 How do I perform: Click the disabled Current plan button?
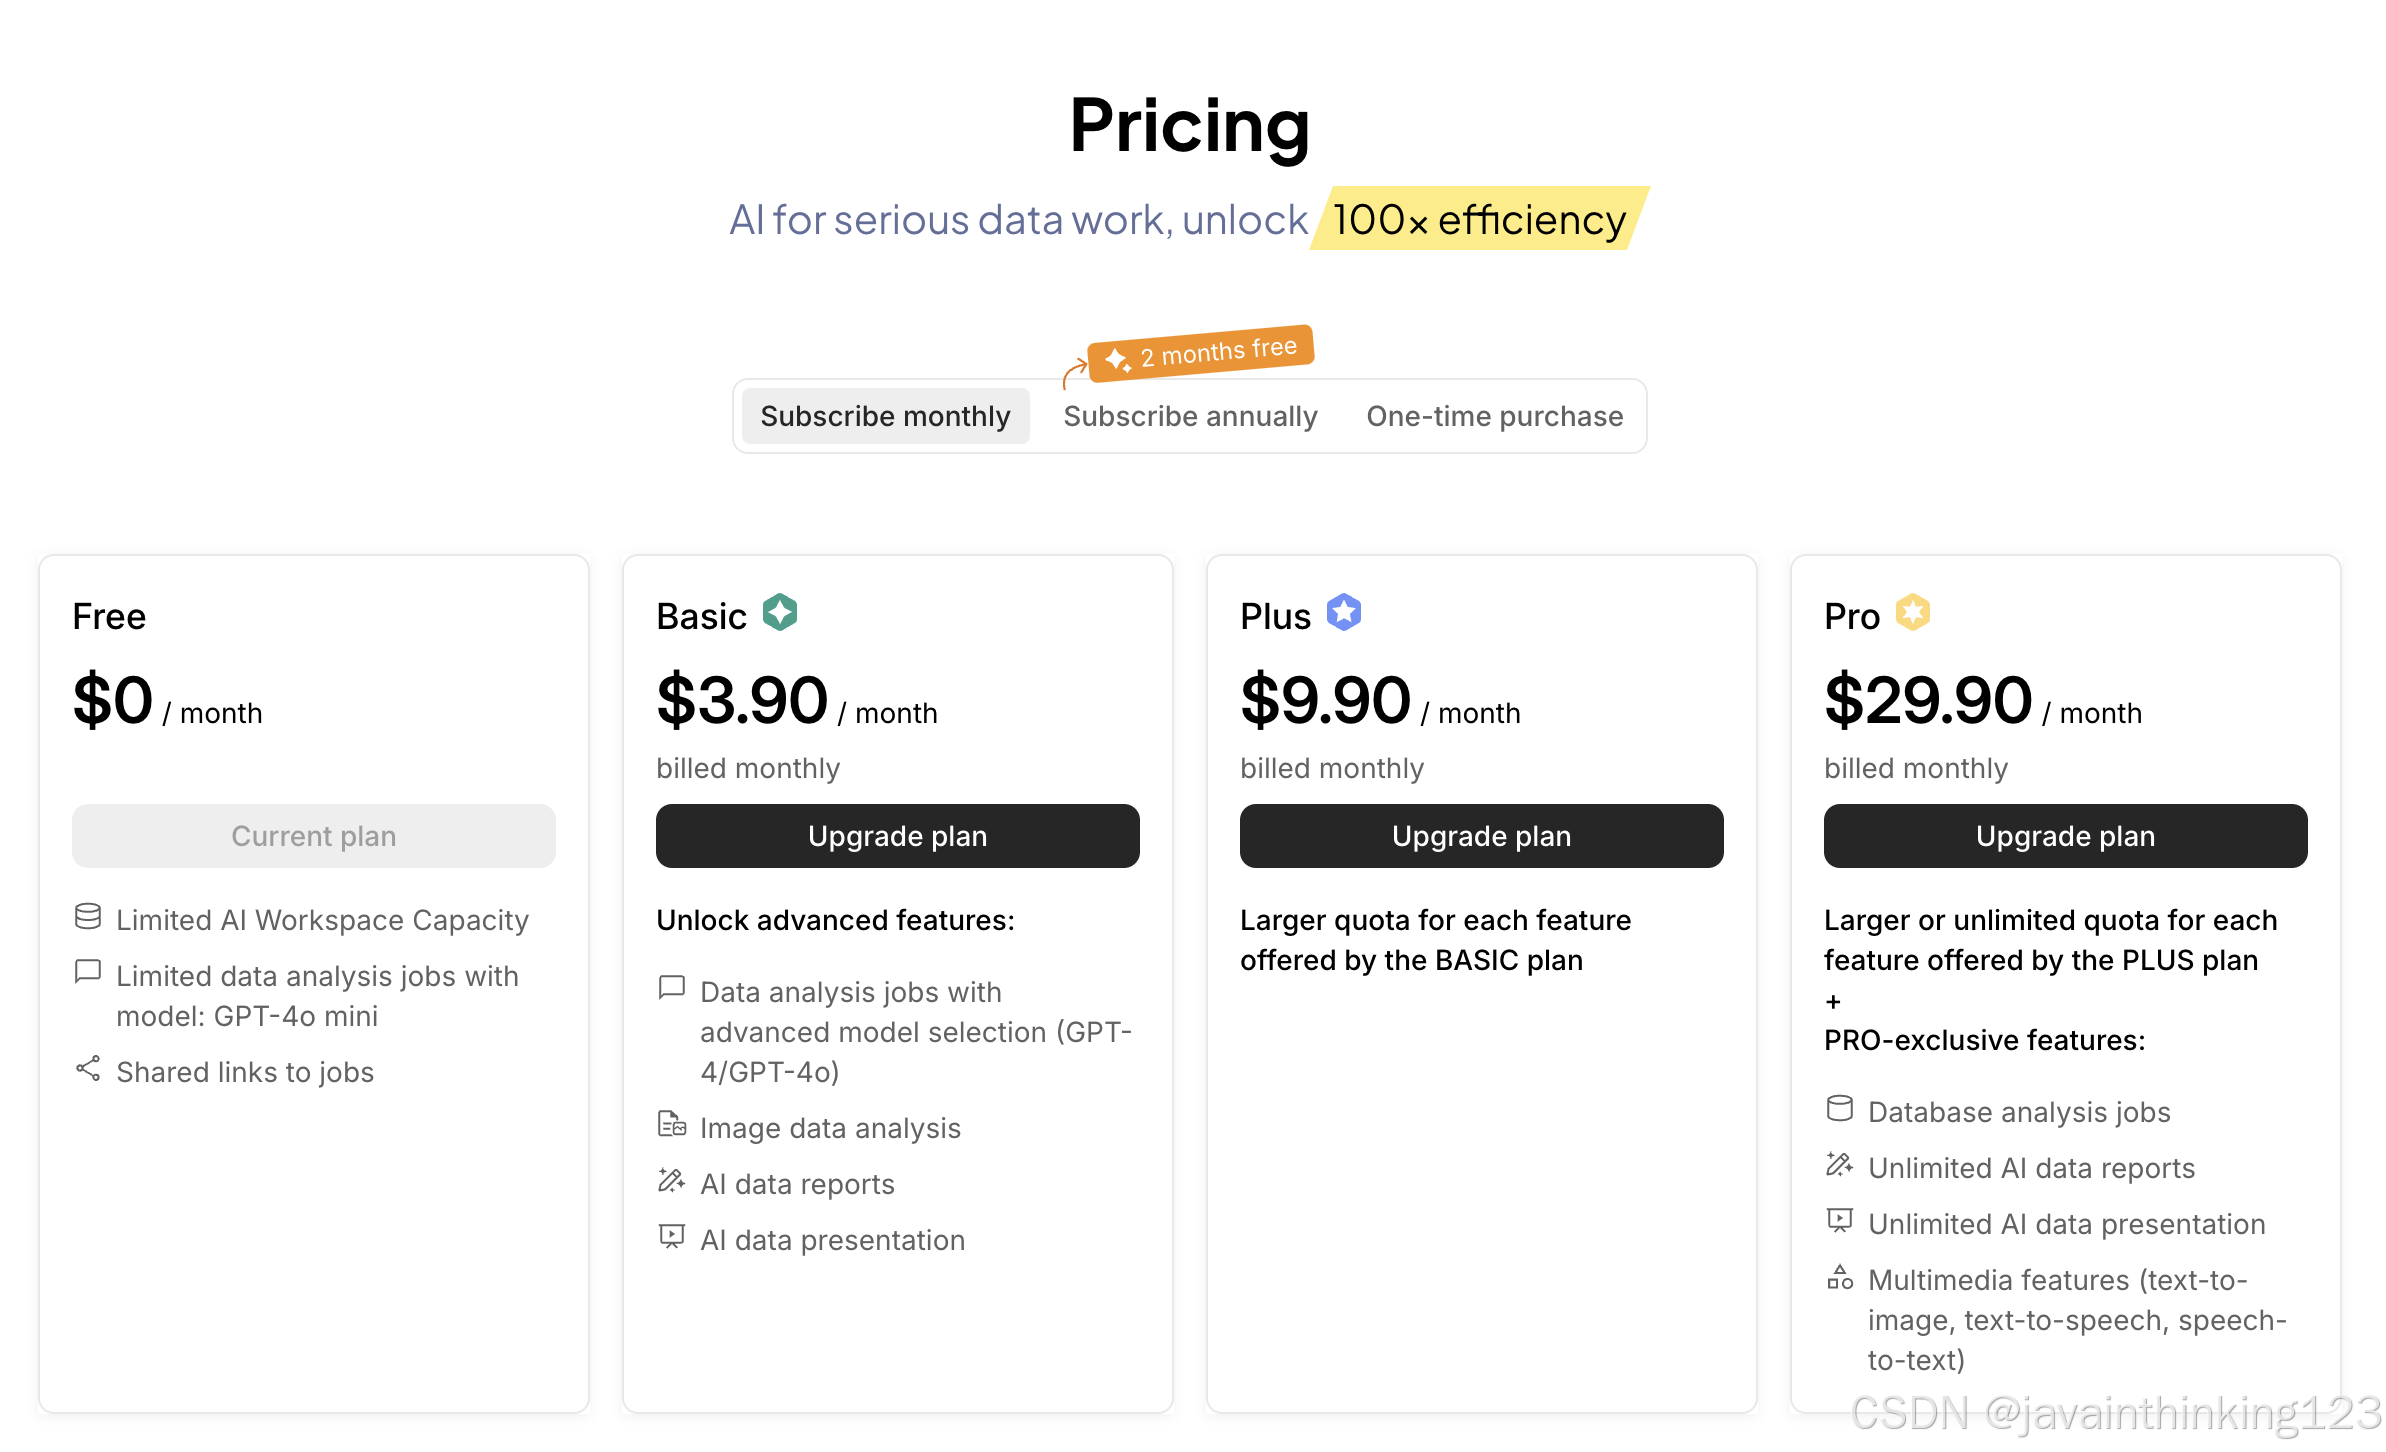click(313, 836)
